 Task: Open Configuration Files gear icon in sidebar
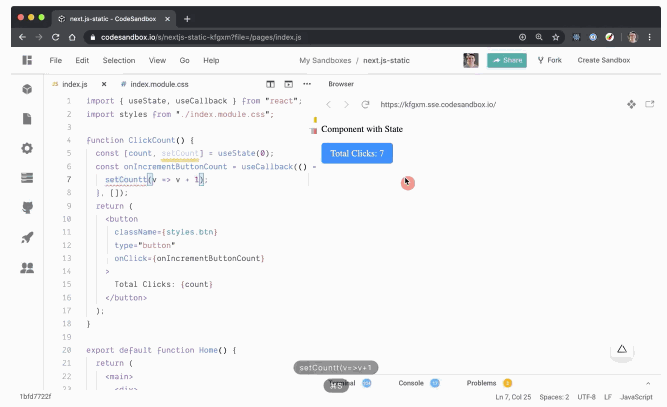pos(27,148)
